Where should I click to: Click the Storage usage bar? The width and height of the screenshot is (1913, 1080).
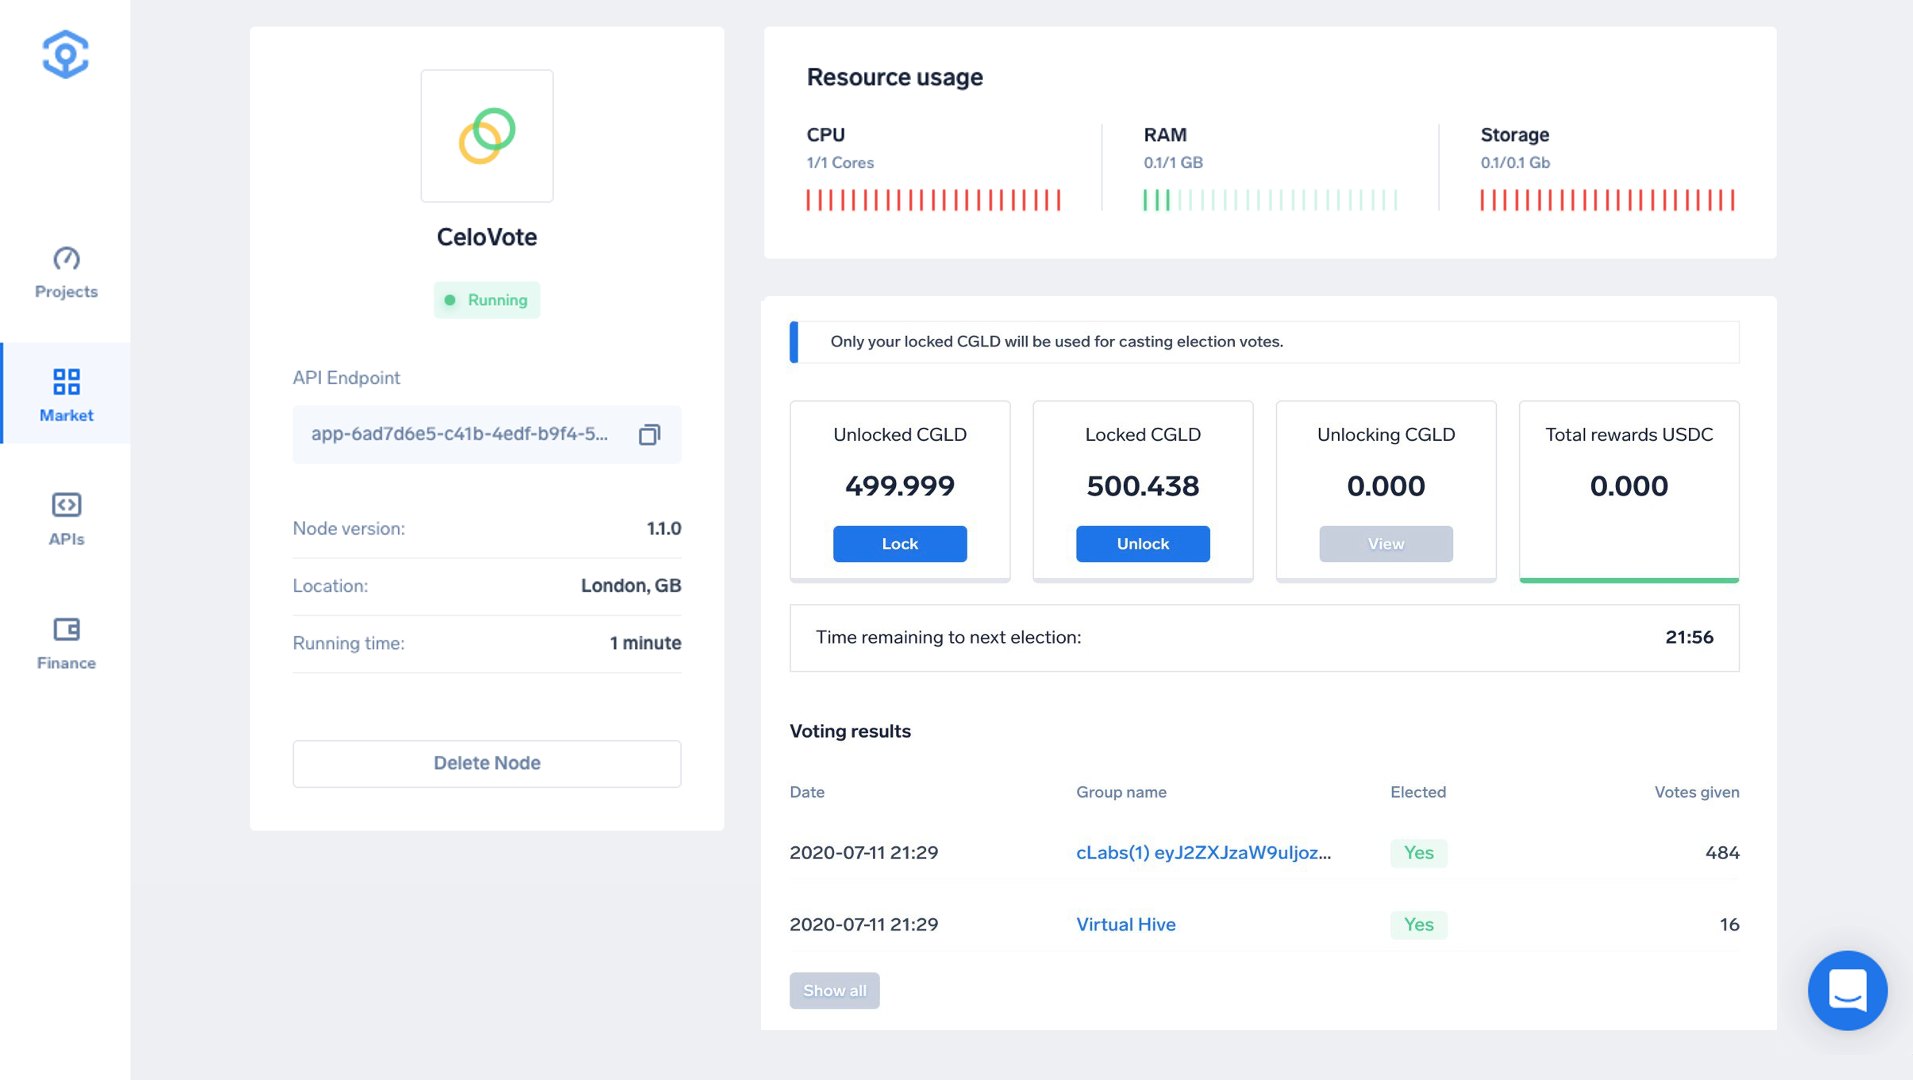click(1608, 200)
